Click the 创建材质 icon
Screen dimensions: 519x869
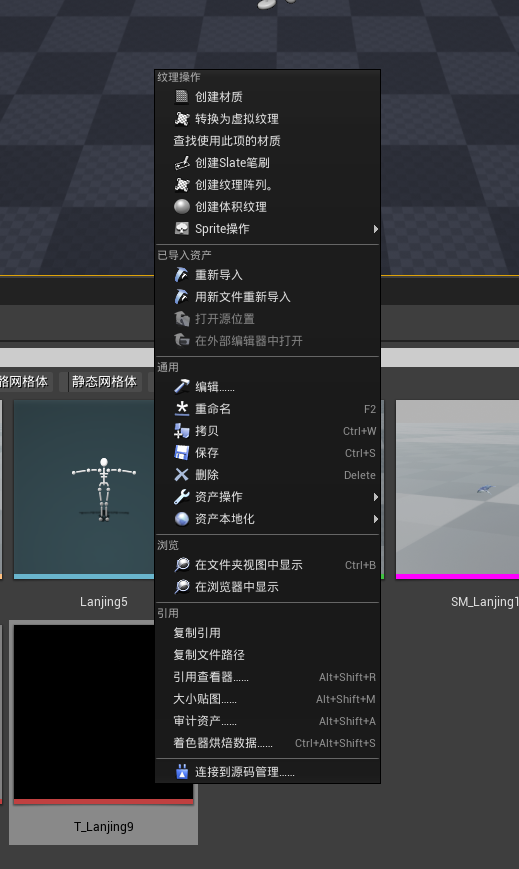click(x=181, y=96)
